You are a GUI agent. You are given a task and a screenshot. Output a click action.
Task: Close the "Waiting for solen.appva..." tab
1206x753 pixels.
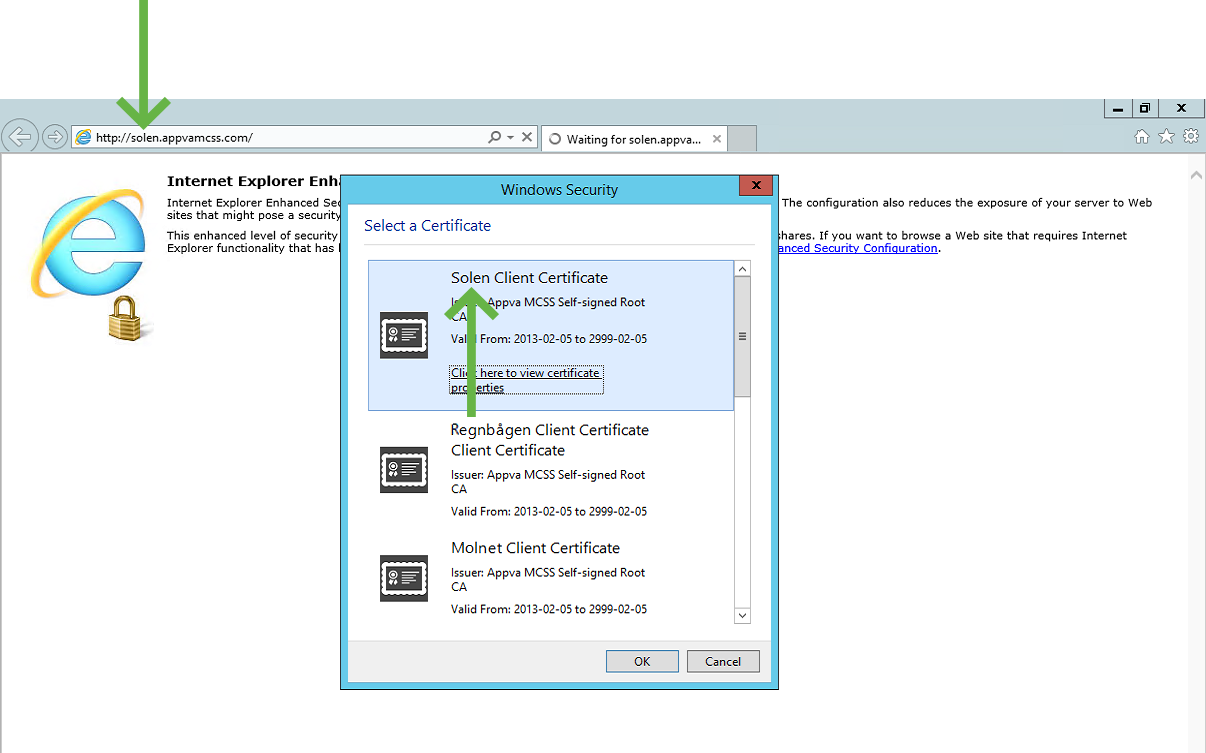point(716,139)
